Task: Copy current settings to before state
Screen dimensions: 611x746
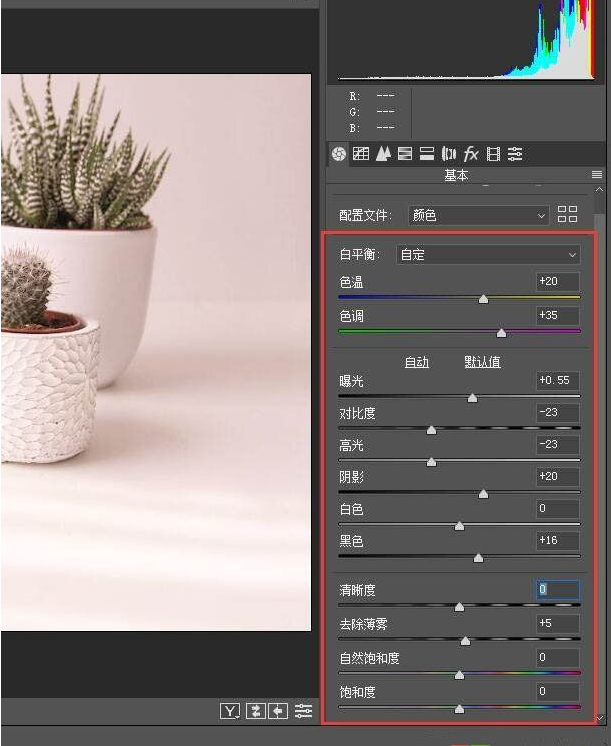Action: click(x=278, y=711)
